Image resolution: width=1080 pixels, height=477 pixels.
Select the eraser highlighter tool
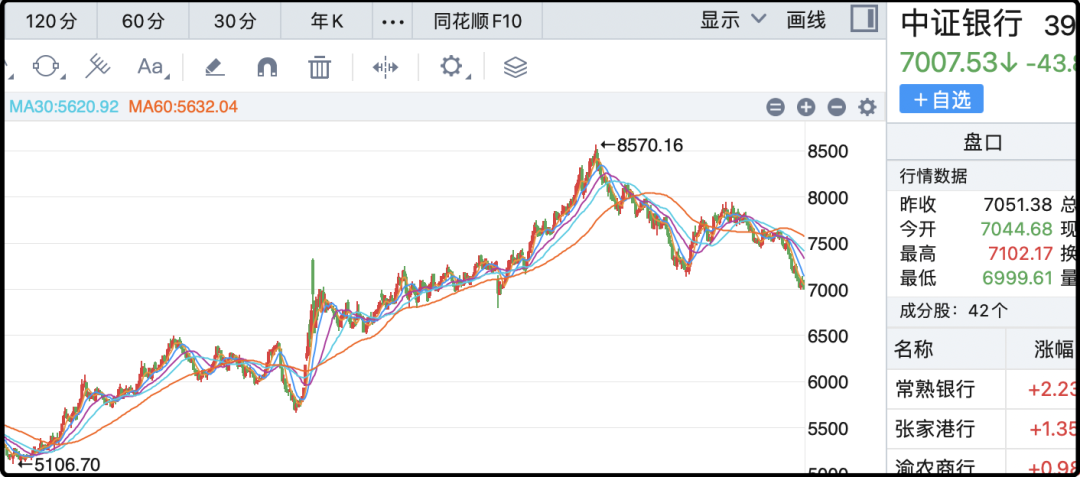coord(215,67)
